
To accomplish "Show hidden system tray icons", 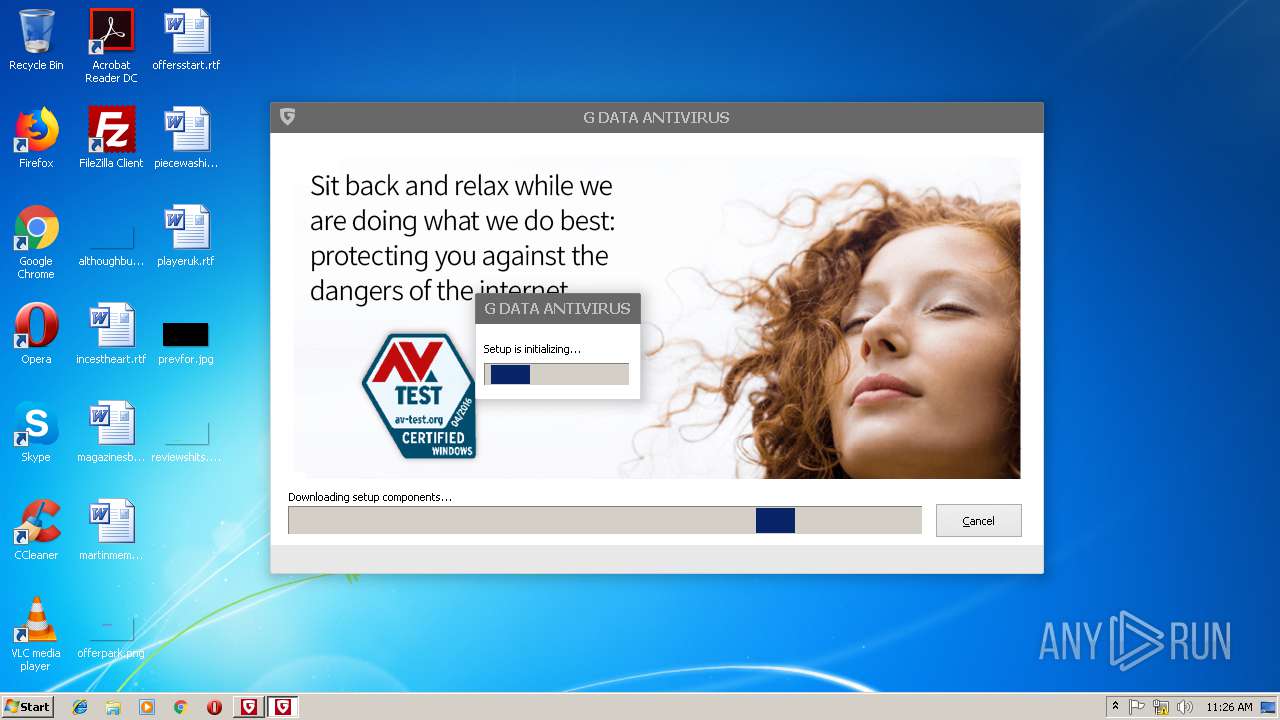I will point(1115,707).
